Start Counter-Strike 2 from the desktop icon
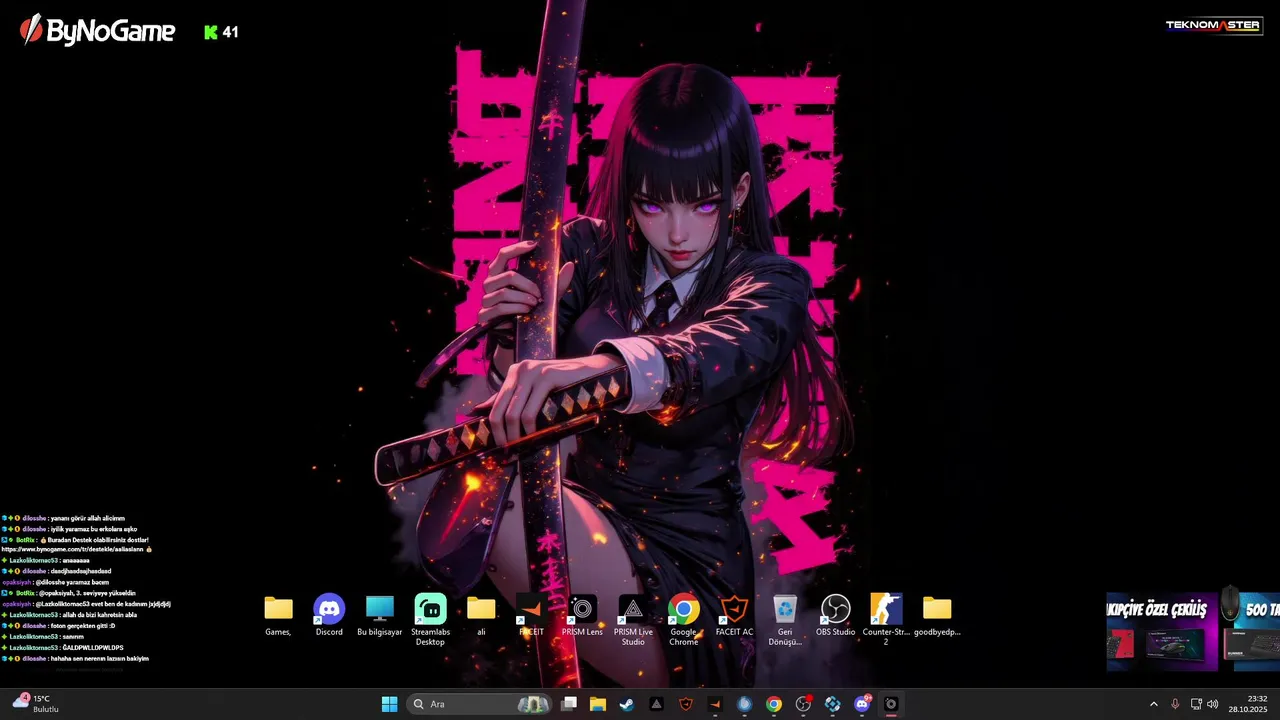Viewport: 1280px width, 720px height. pyautogui.click(x=886, y=620)
